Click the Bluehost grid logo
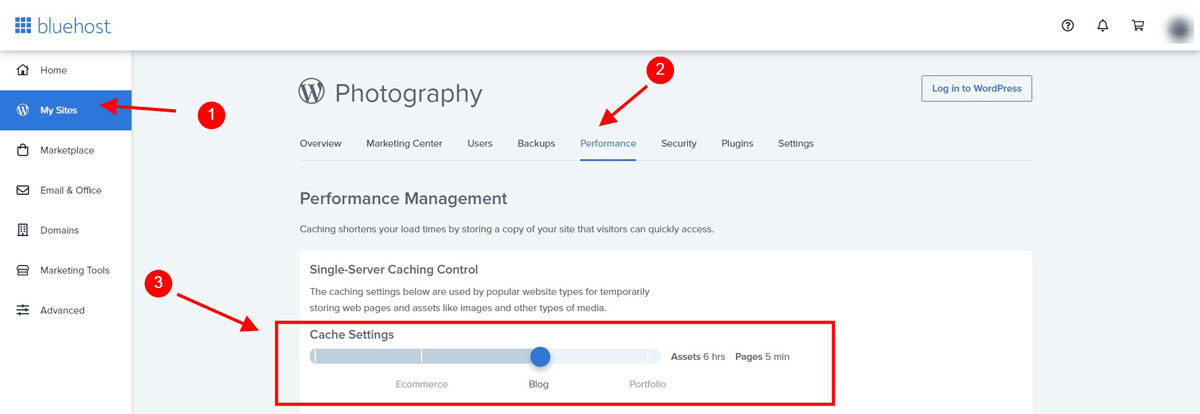 pos(23,25)
